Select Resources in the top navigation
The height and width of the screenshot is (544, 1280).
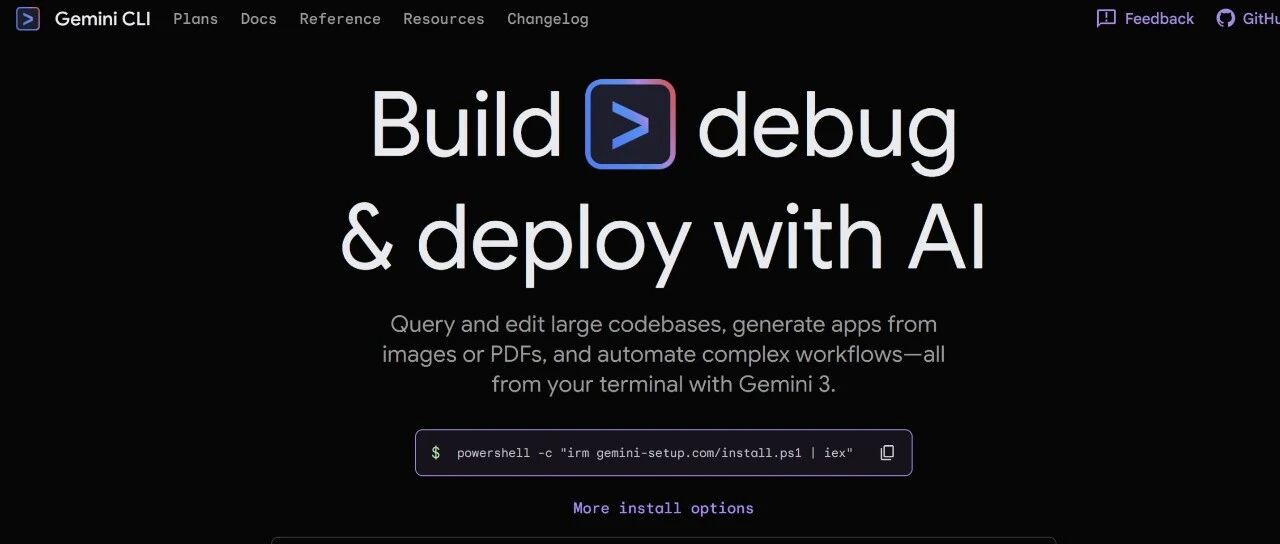pyautogui.click(x=444, y=18)
